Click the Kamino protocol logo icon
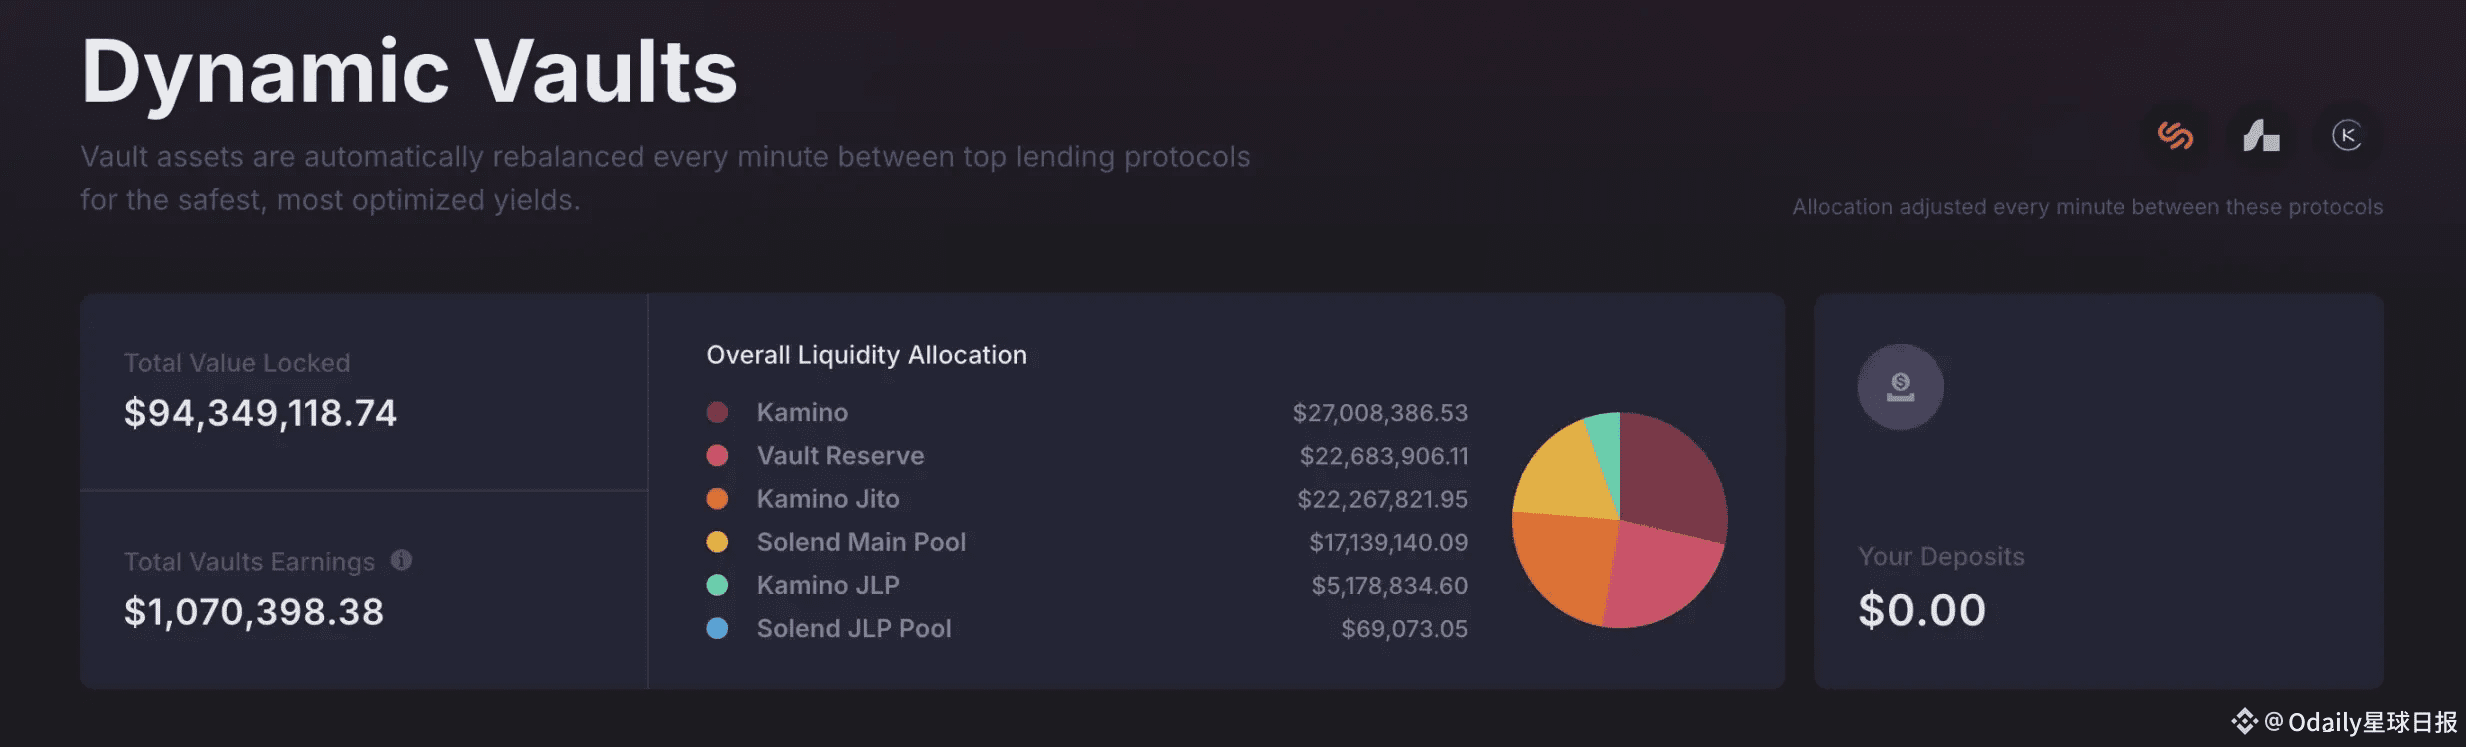The image size is (2466, 747). click(x=2347, y=135)
